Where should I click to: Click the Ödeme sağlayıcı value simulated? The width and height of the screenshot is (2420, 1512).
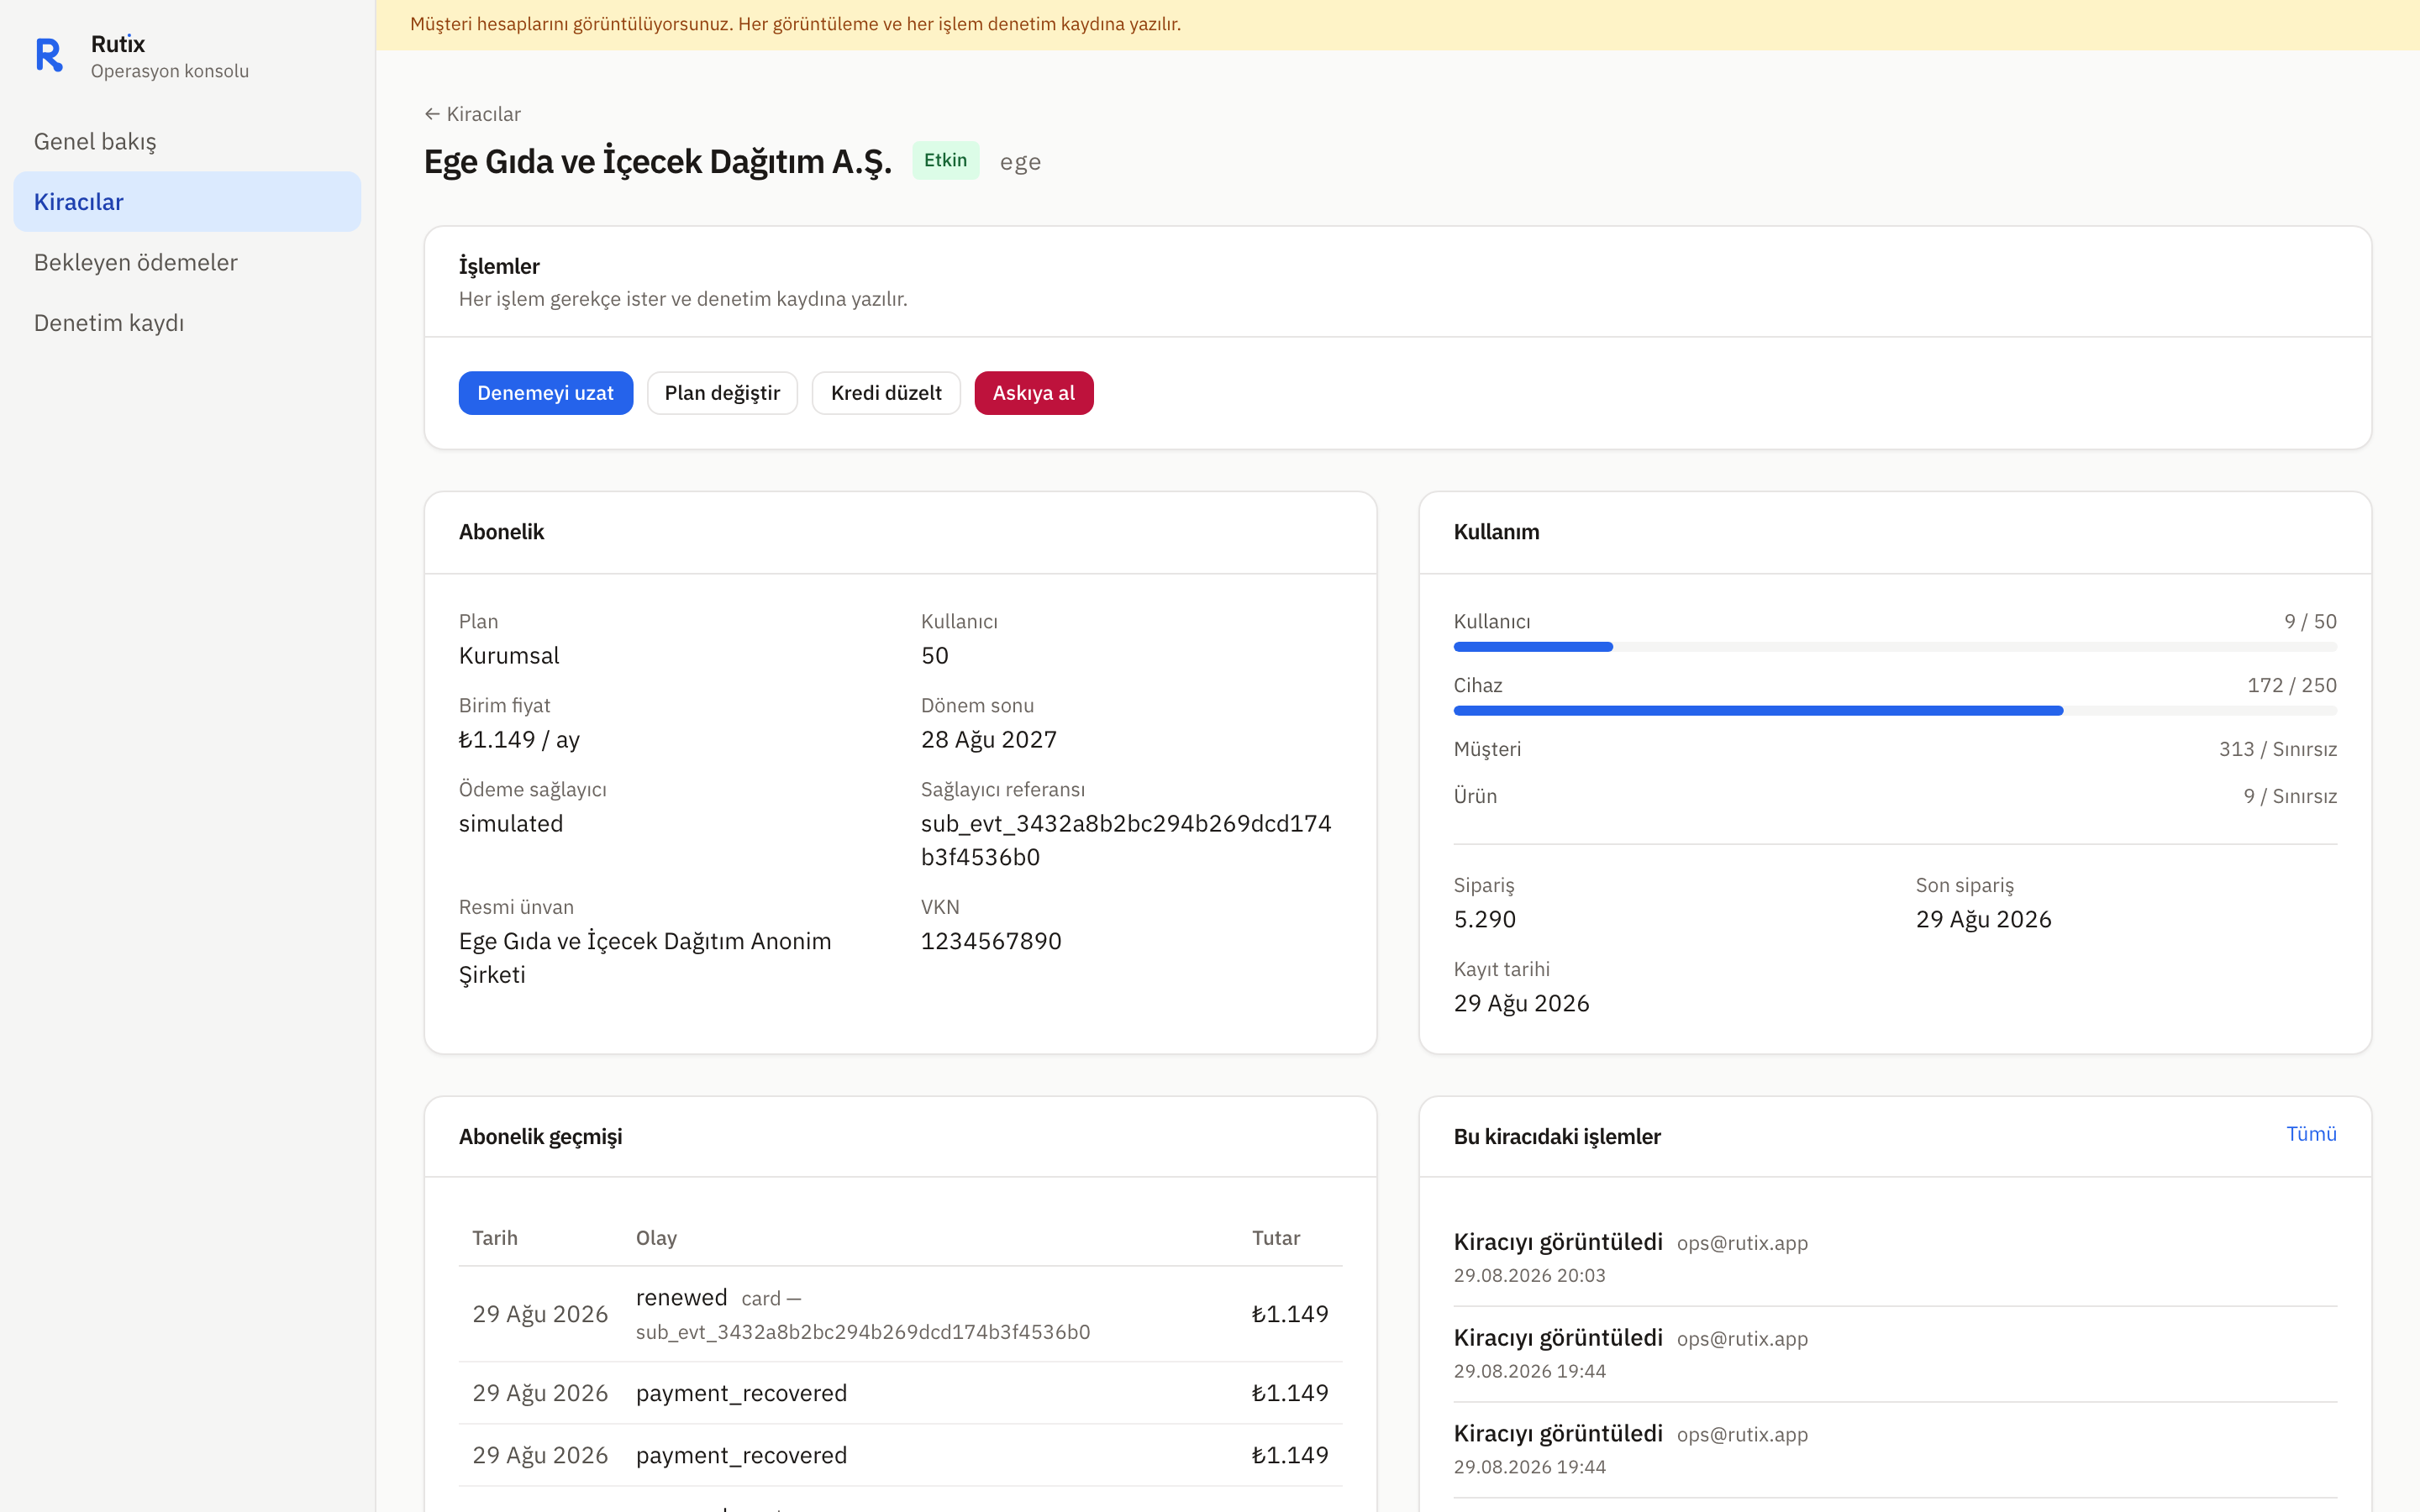511,823
